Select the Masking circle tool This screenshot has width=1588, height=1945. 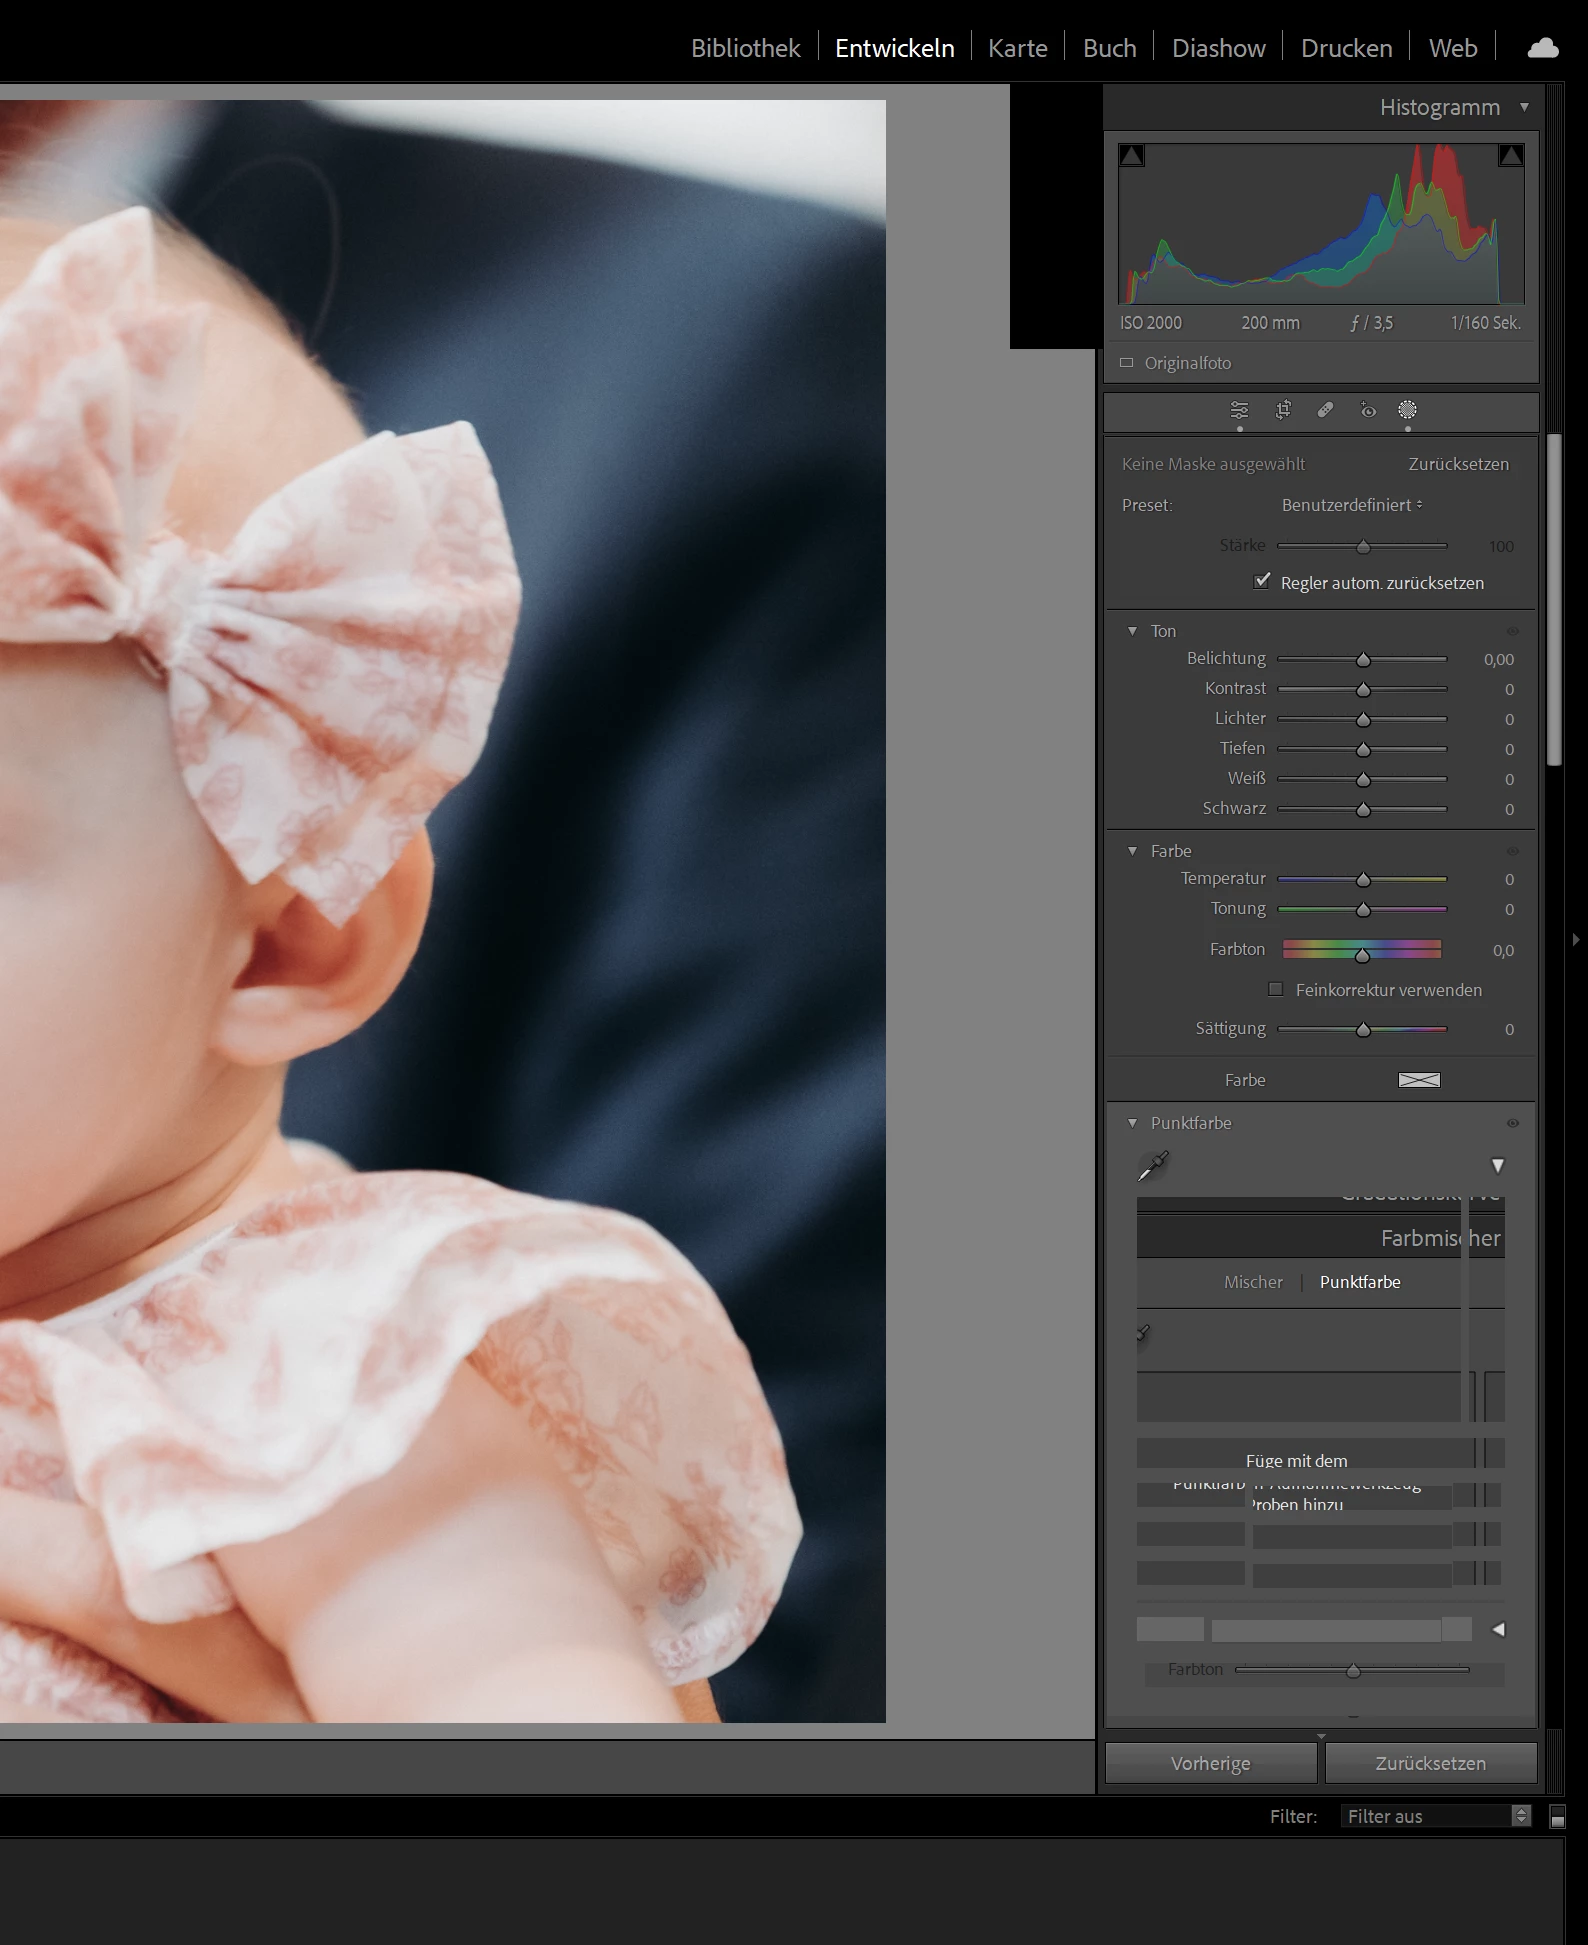[1407, 410]
